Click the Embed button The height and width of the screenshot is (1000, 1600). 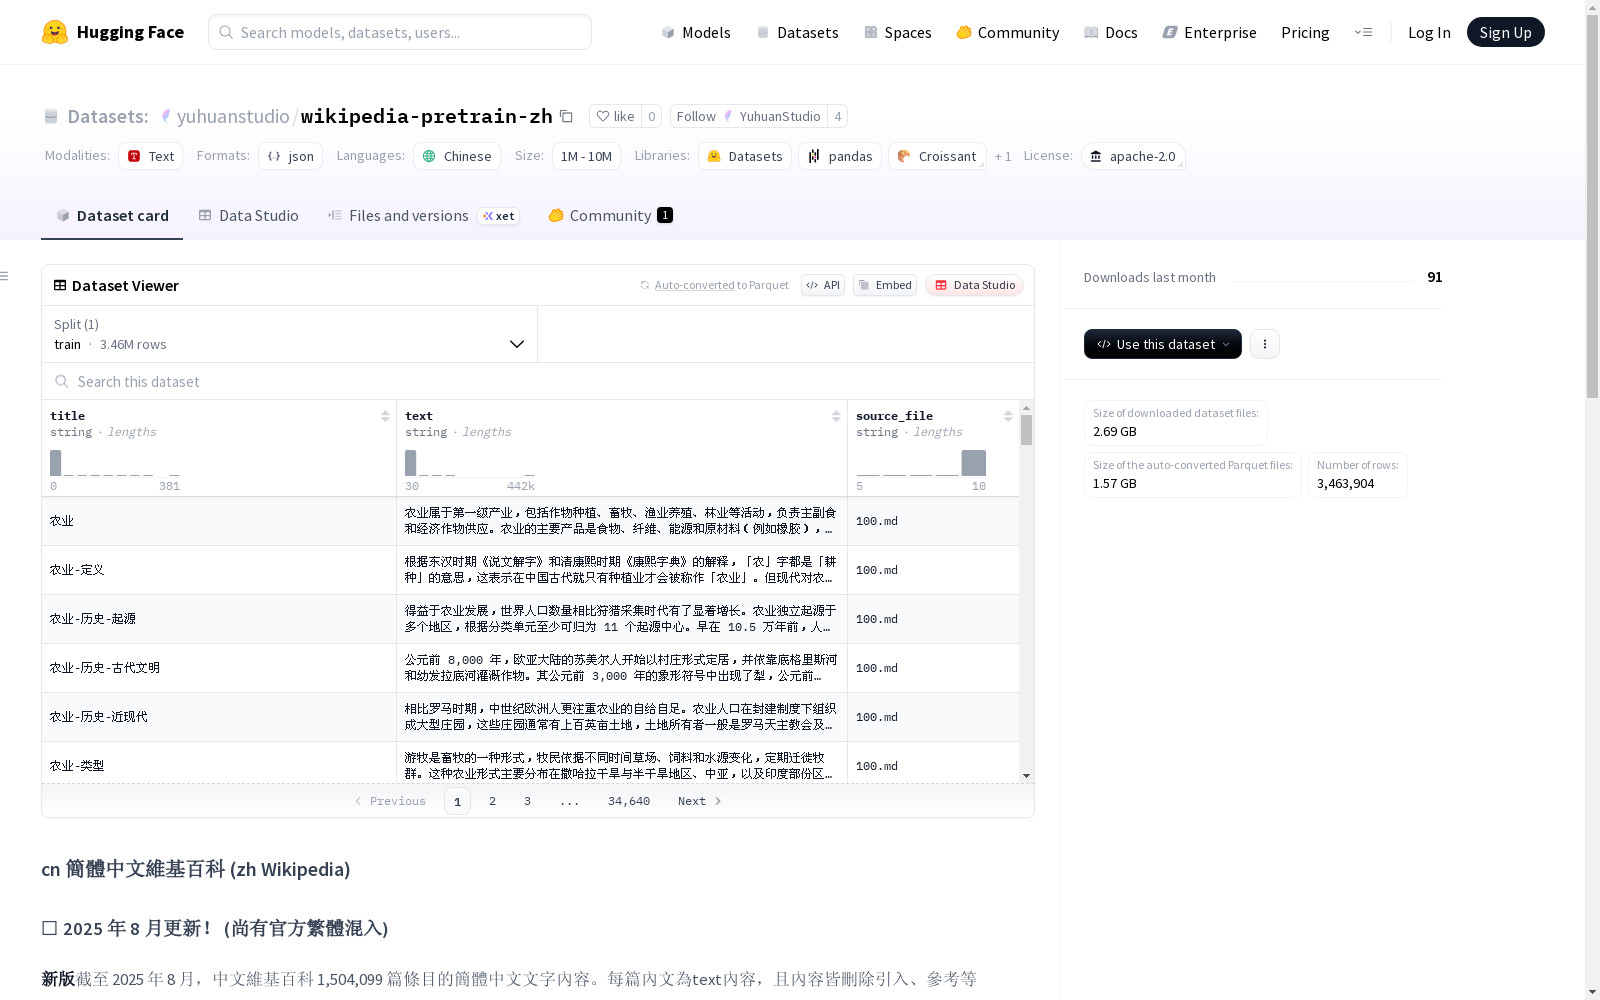885,285
